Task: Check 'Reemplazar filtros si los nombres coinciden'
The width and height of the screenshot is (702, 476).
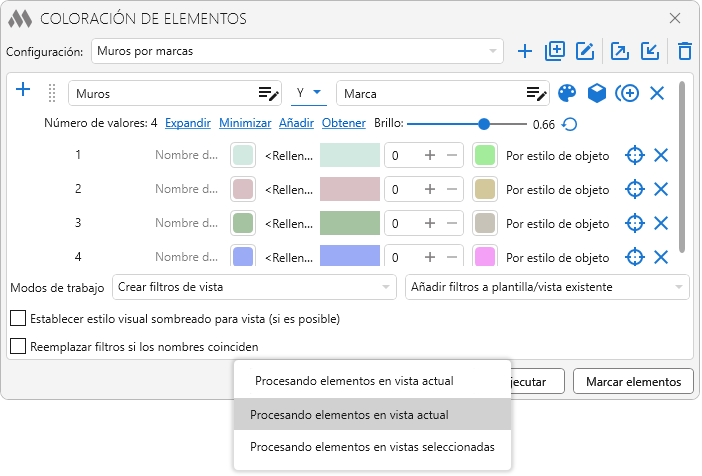Action: (18, 347)
